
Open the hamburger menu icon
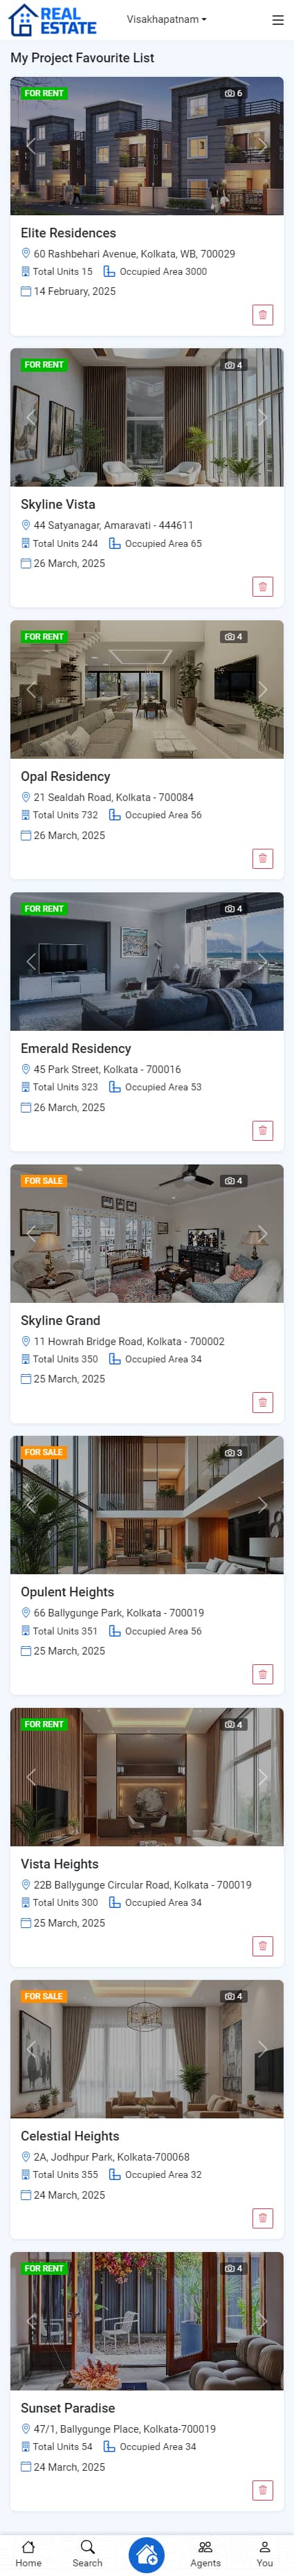(277, 20)
